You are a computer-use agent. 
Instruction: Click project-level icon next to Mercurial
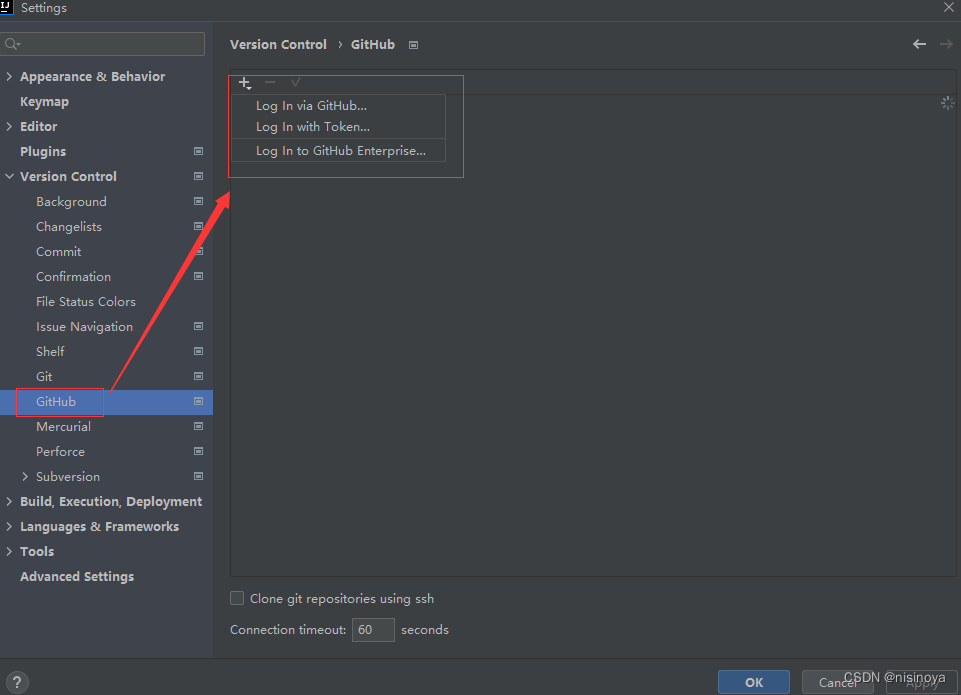coord(199,426)
